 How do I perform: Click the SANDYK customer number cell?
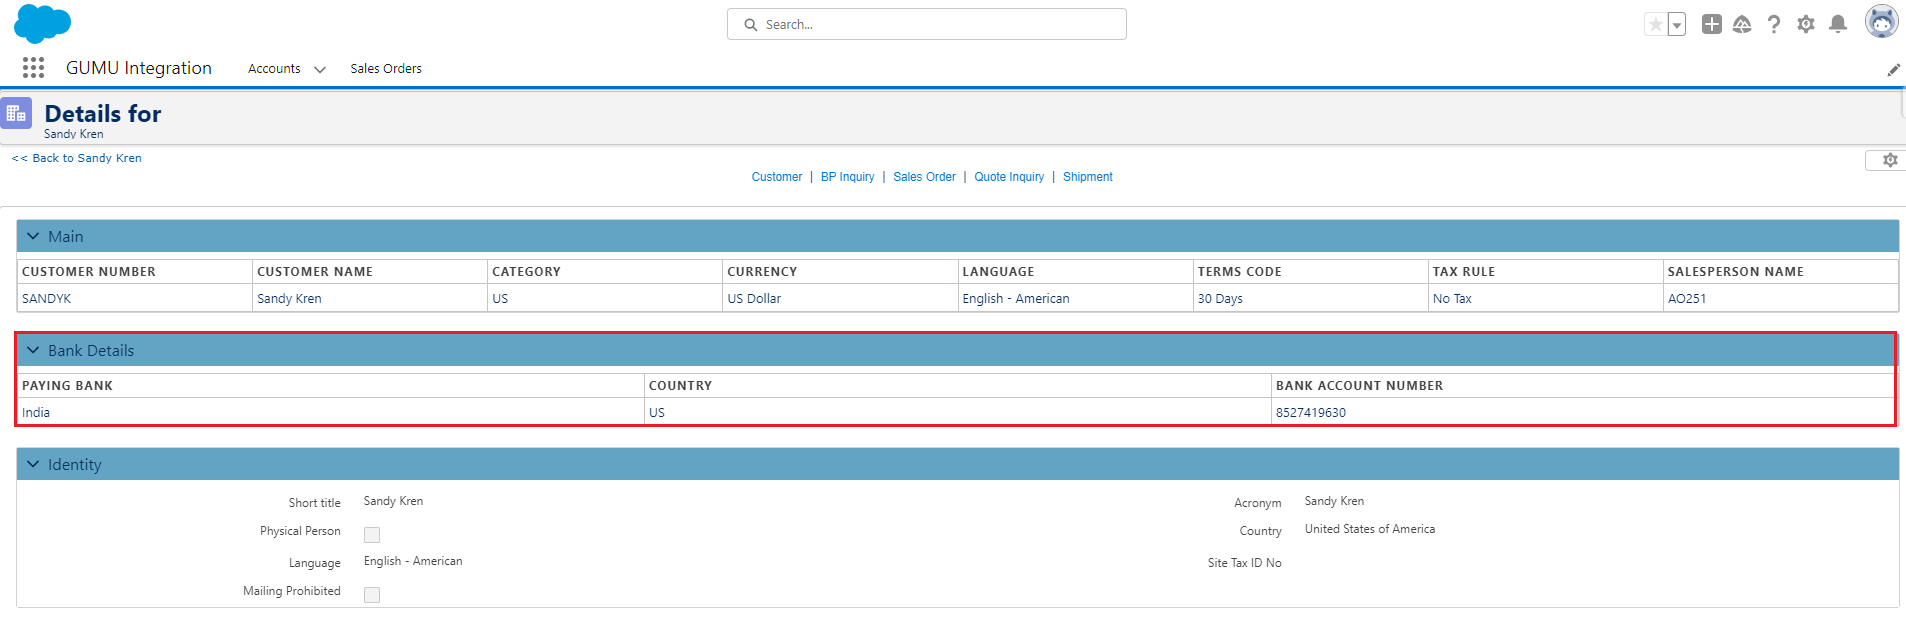coord(135,298)
